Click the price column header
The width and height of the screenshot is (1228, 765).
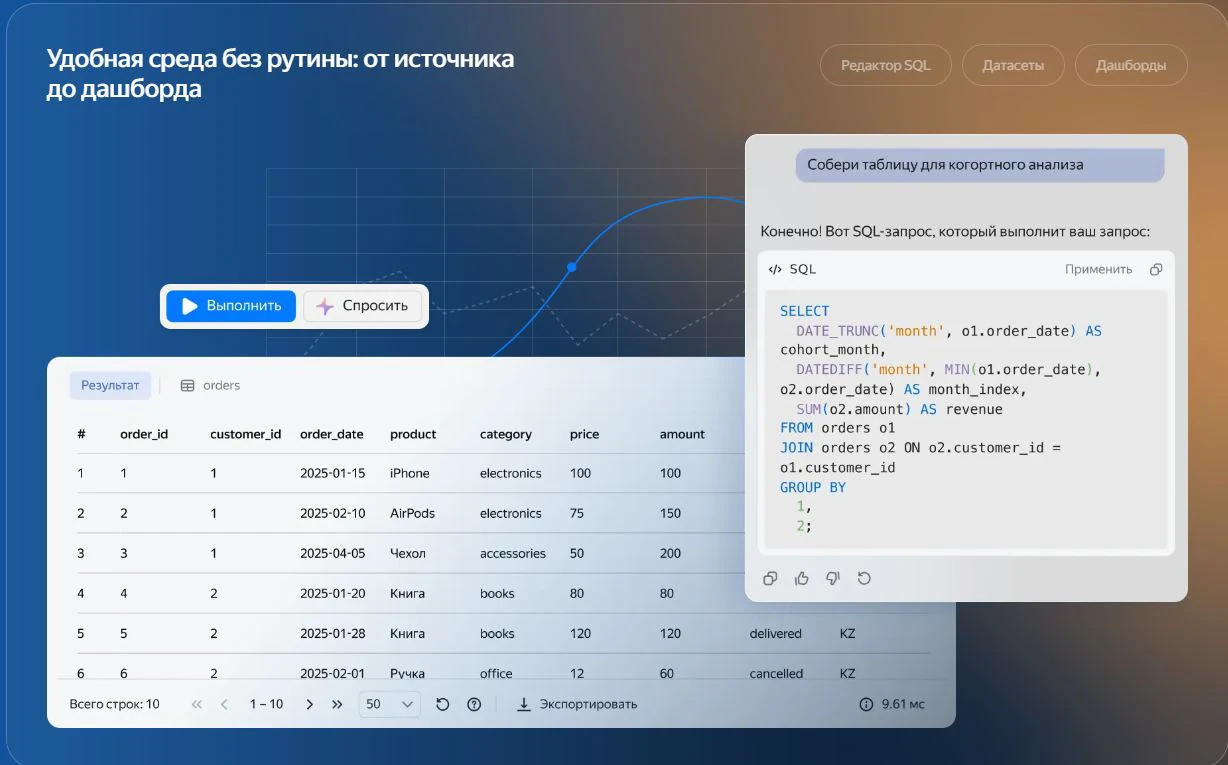pyautogui.click(x=585, y=434)
